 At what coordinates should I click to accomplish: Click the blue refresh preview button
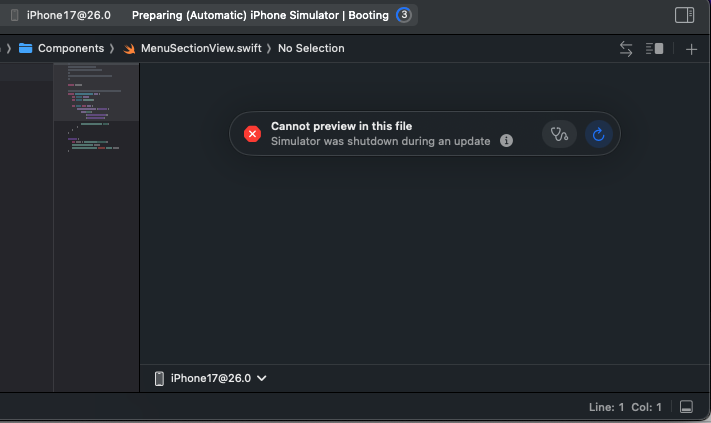click(598, 134)
